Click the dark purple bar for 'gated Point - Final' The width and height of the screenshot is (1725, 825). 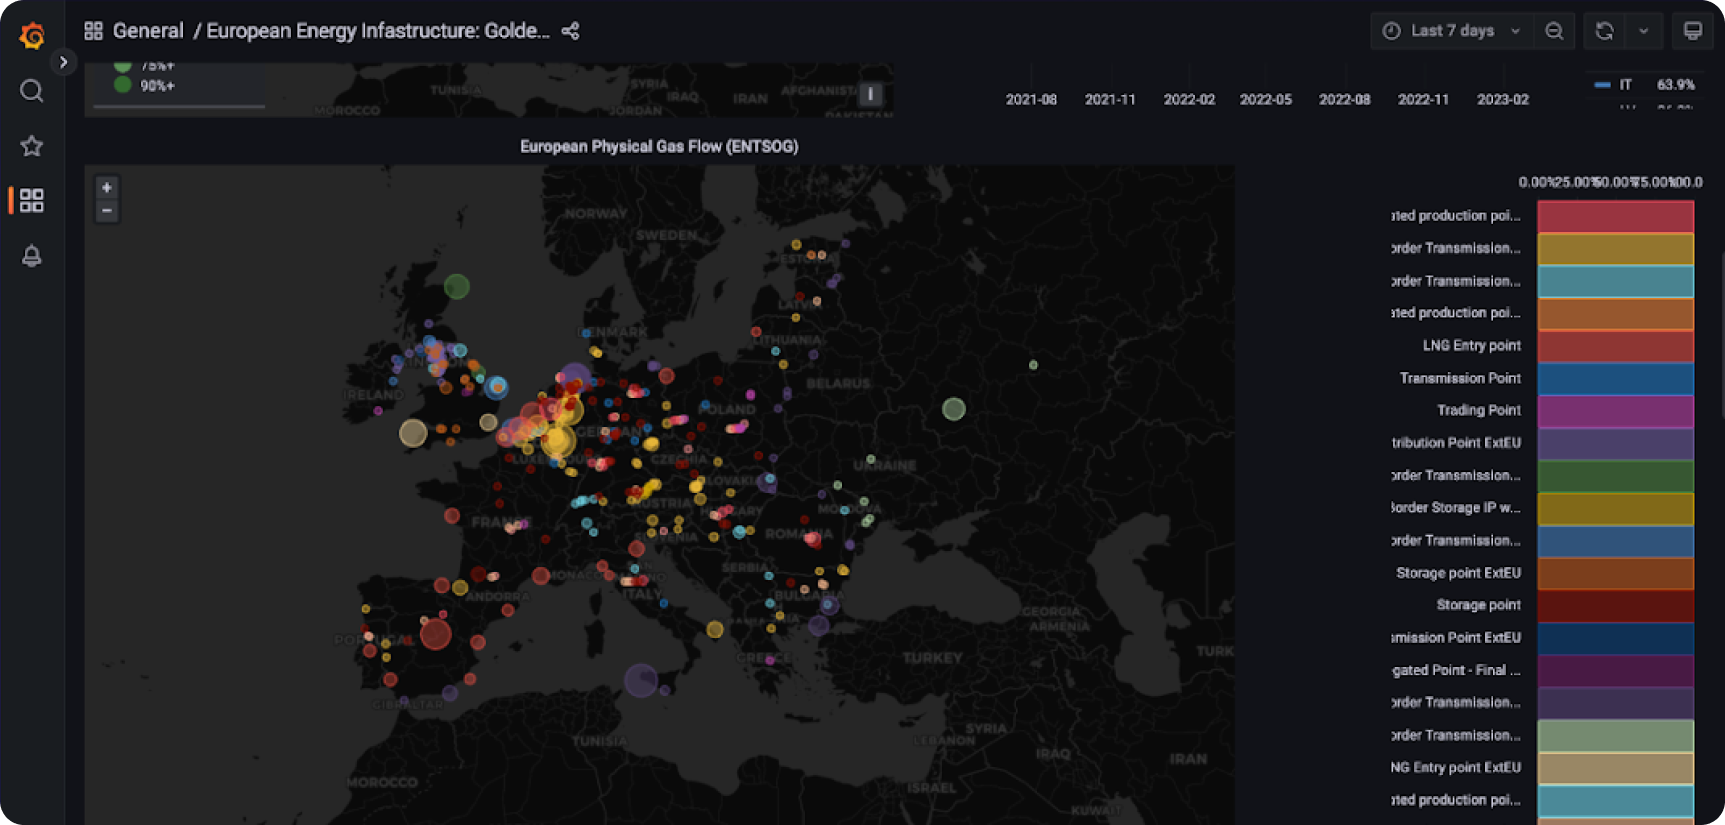[1615, 671]
